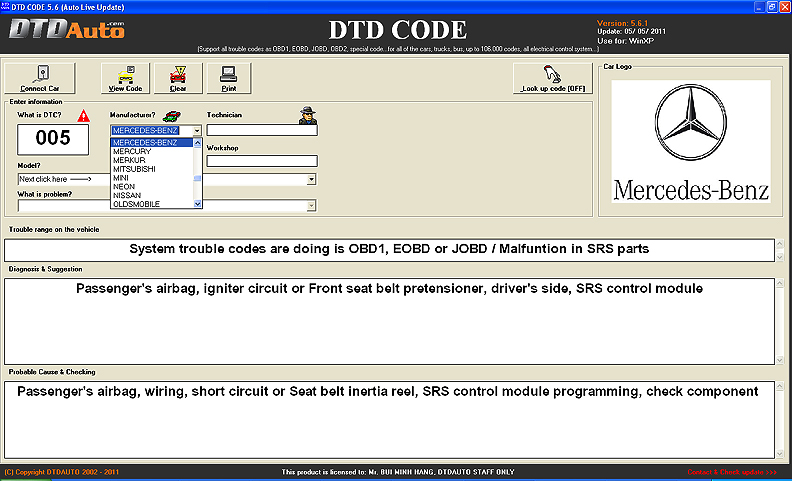Expand the Model dropdown via its arrow

(312, 179)
